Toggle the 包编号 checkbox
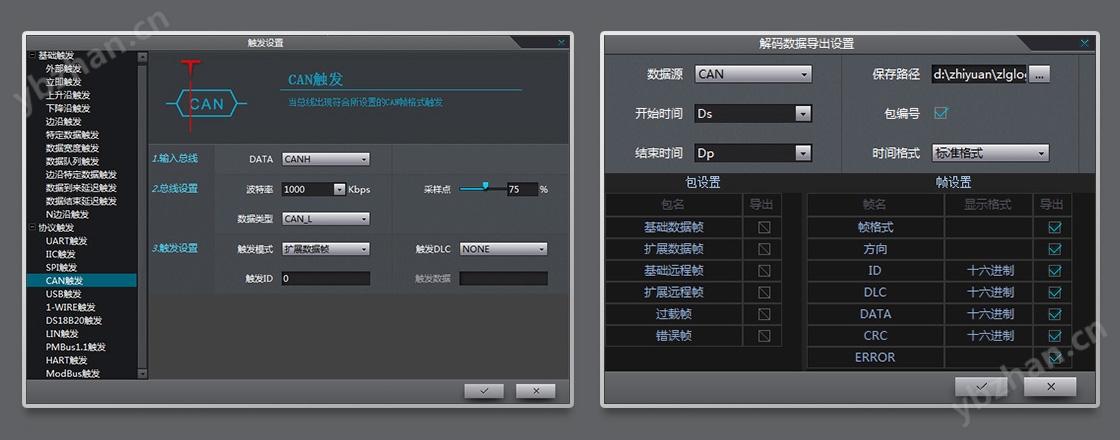The height and width of the screenshot is (440, 1120). tap(940, 114)
